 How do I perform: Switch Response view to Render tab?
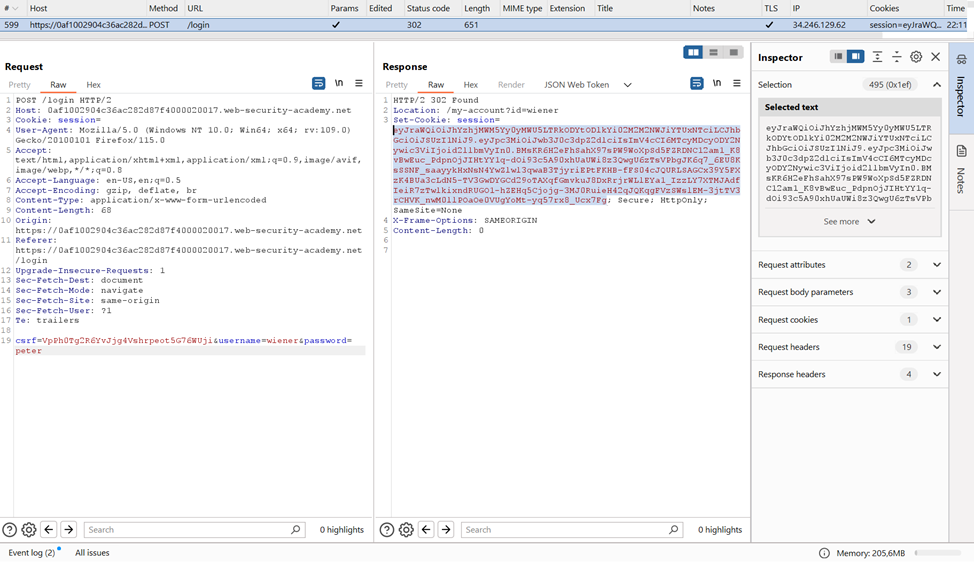(x=511, y=85)
